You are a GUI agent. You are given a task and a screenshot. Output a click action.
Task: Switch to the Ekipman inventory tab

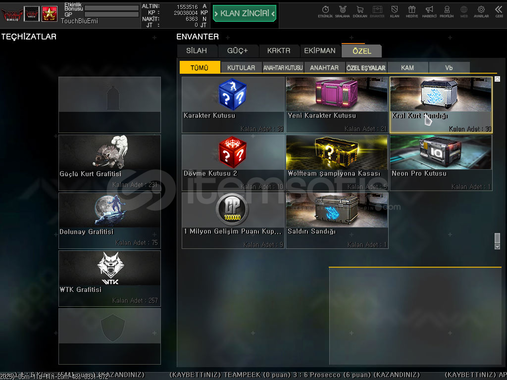click(320, 51)
